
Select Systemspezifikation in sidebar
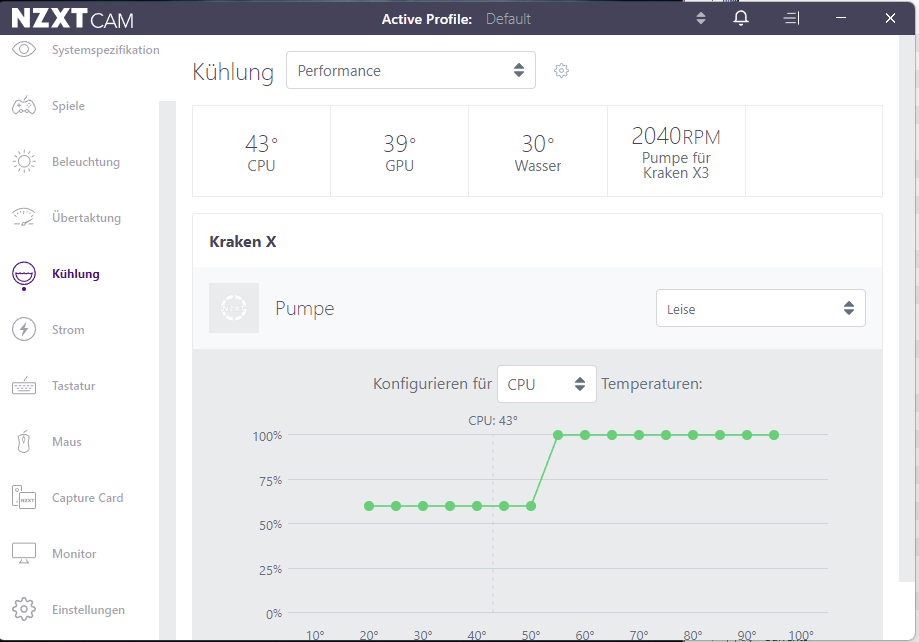(x=105, y=50)
